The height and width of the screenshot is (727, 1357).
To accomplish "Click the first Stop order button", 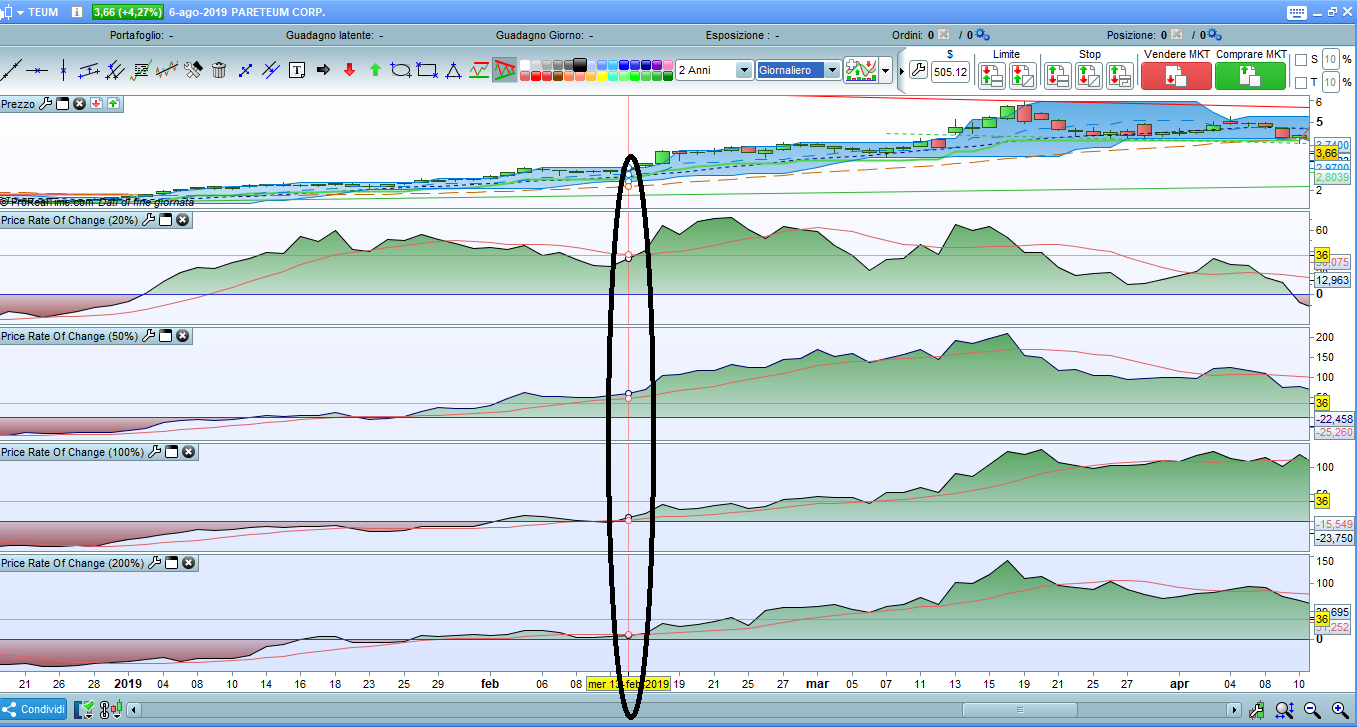I will tap(1058, 76).
